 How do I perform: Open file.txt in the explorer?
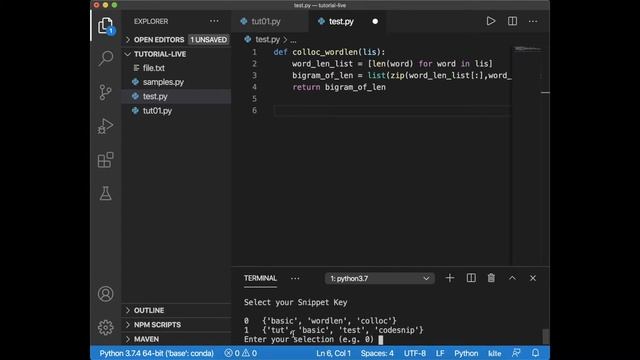pos(176,68)
